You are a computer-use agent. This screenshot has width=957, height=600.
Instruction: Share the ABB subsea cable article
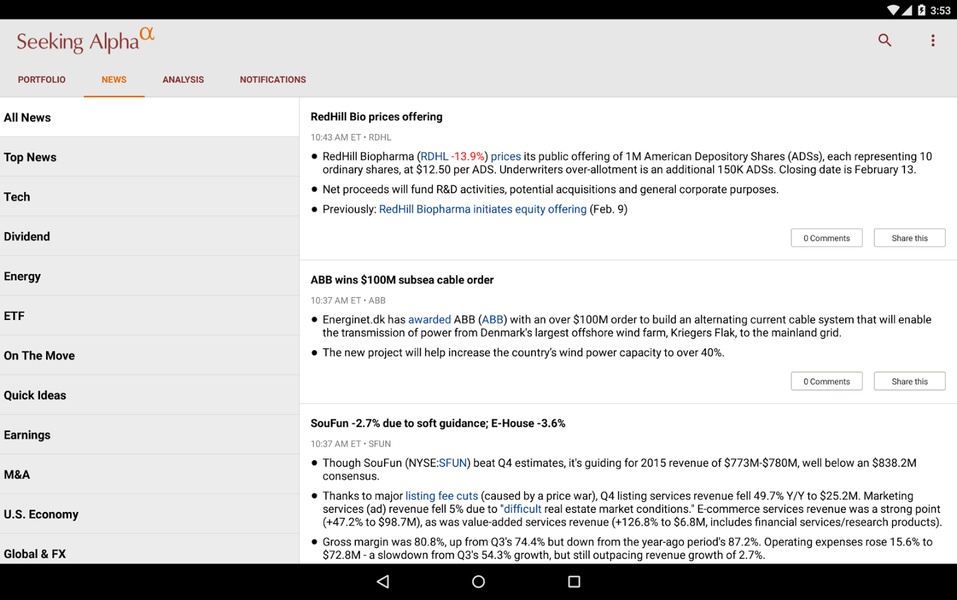(x=909, y=381)
